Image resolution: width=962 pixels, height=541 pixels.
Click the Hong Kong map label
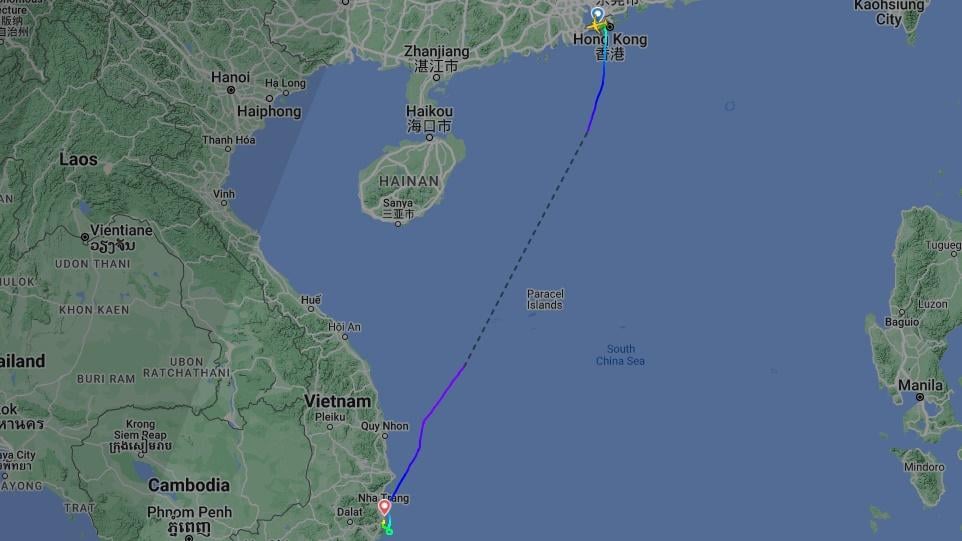pyautogui.click(x=610, y=39)
